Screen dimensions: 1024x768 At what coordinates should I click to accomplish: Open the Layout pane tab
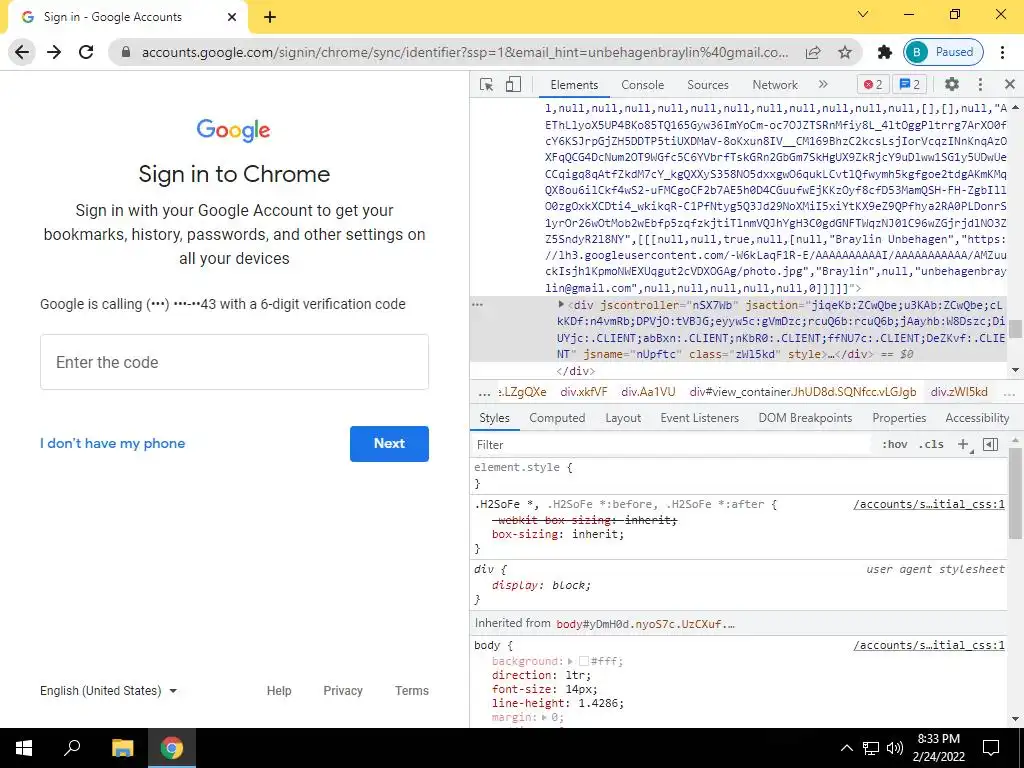(x=623, y=418)
